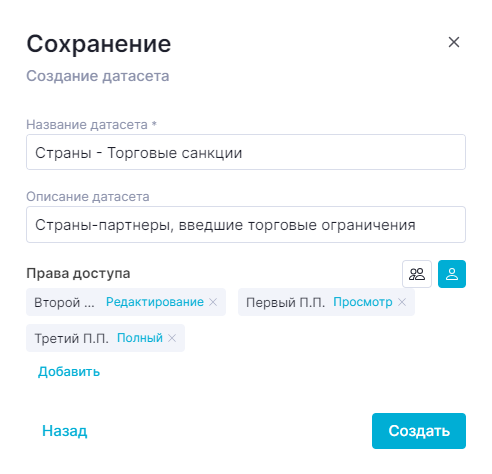492x474 pixels.
Task: Click the Права доступа heading
Action: (x=78, y=273)
